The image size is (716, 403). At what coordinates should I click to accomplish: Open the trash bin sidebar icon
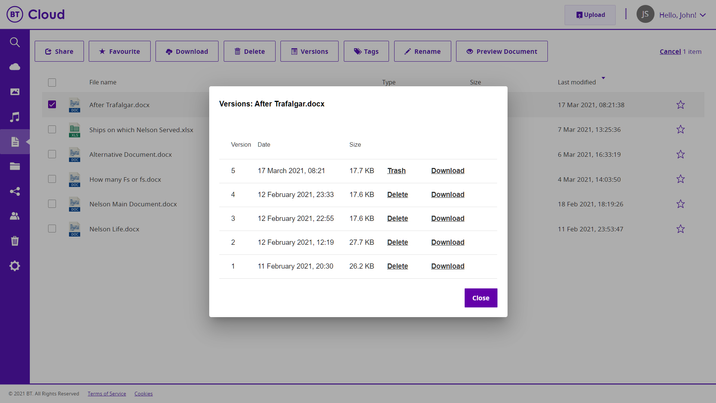tap(15, 241)
